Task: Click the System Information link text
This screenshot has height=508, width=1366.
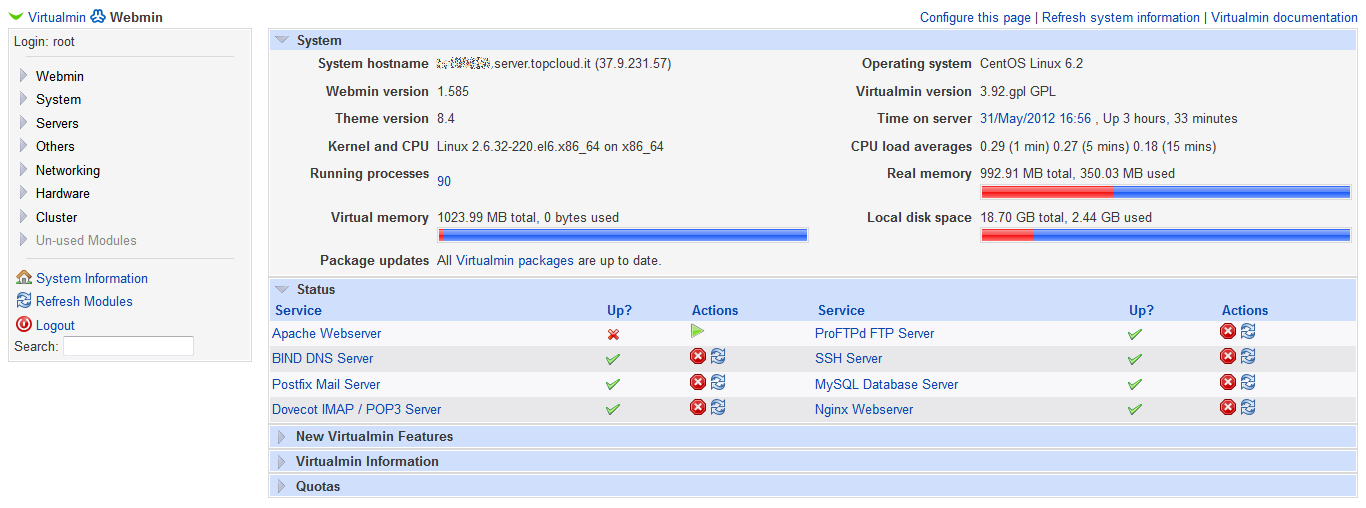Action: click(92, 278)
